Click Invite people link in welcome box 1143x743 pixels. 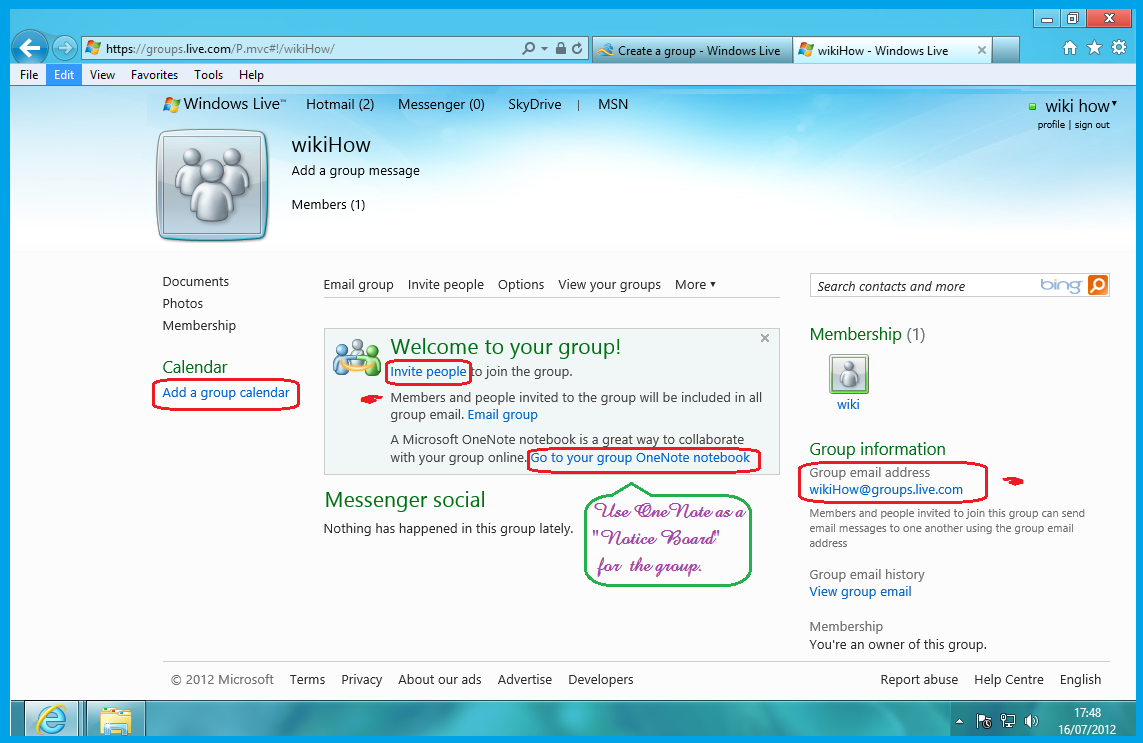428,371
